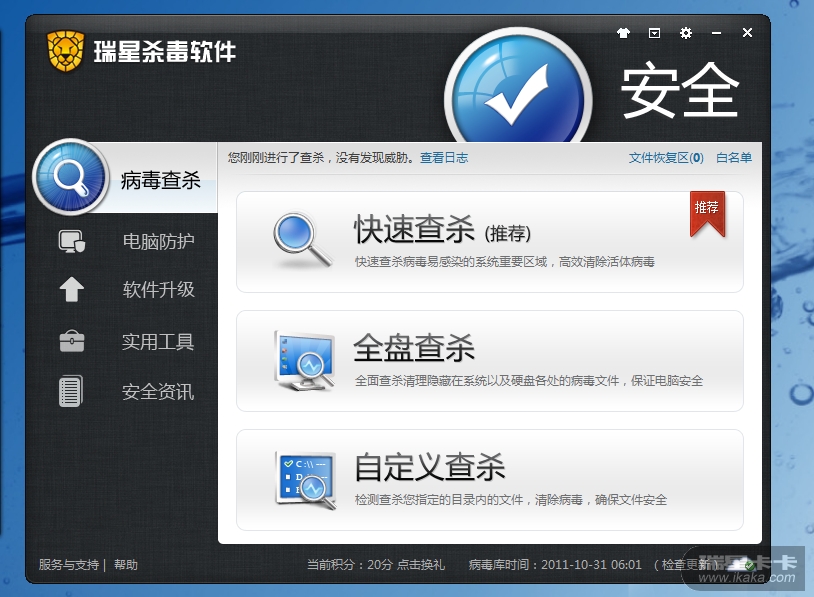Viewport: 814px width, 597px height.
Task: Click 当前积分:20分 点击换礼
Action: click(375, 564)
